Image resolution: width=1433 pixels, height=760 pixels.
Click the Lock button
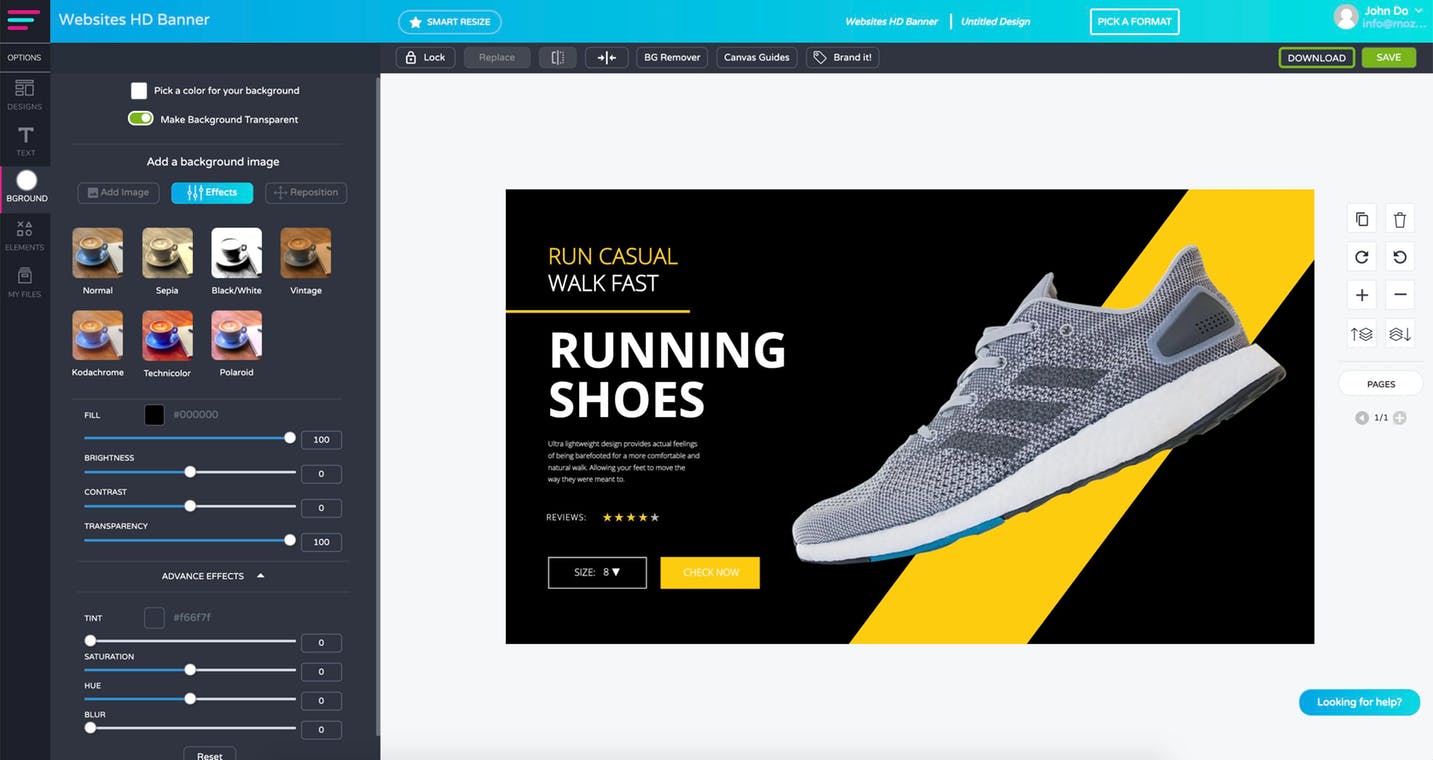[426, 57]
